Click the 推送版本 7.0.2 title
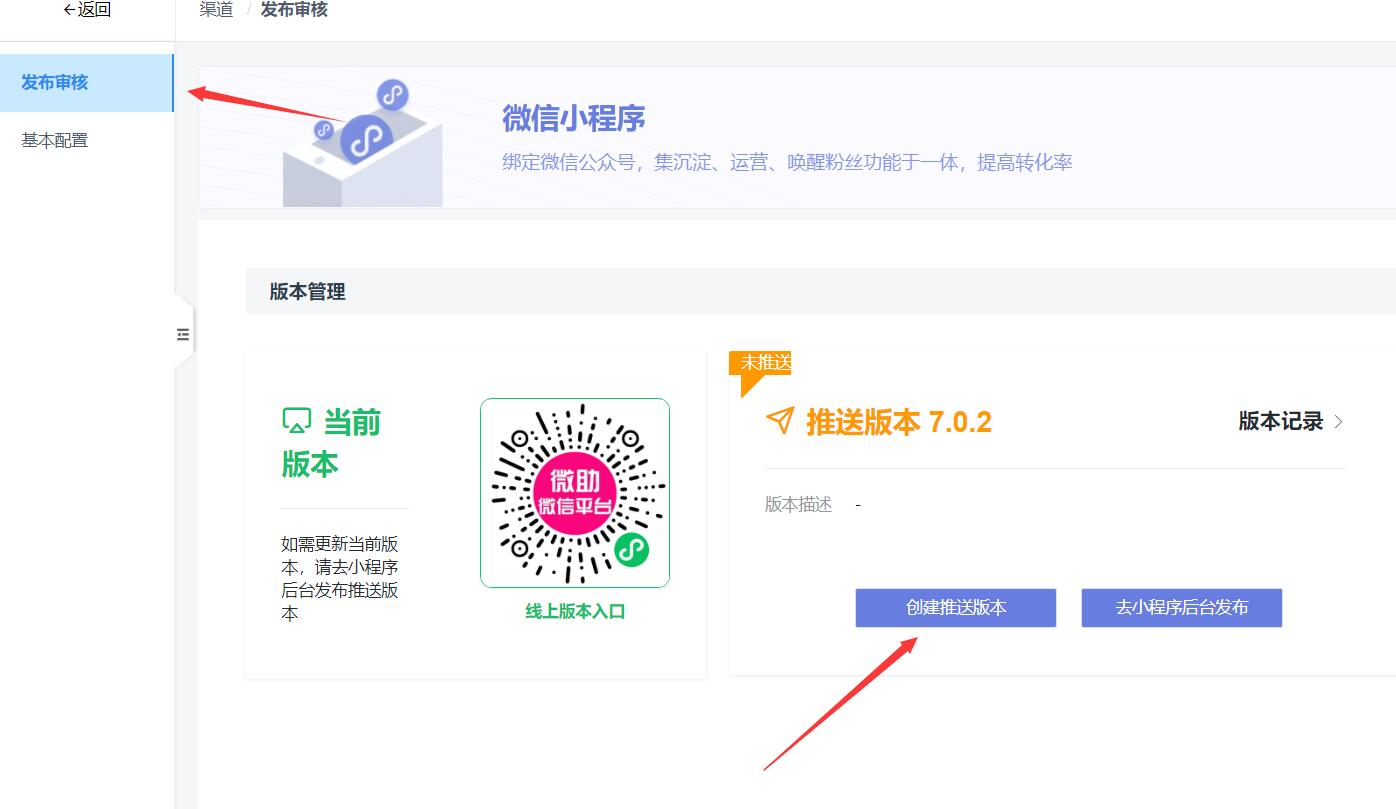 point(899,422)
